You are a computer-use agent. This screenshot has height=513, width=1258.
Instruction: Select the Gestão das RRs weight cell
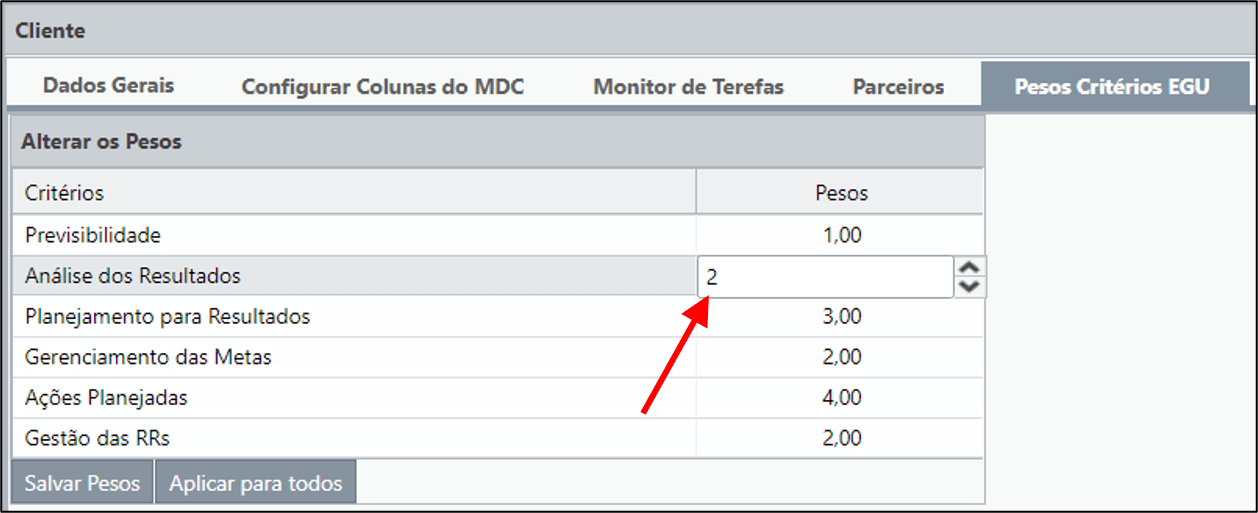click(839, 438)
